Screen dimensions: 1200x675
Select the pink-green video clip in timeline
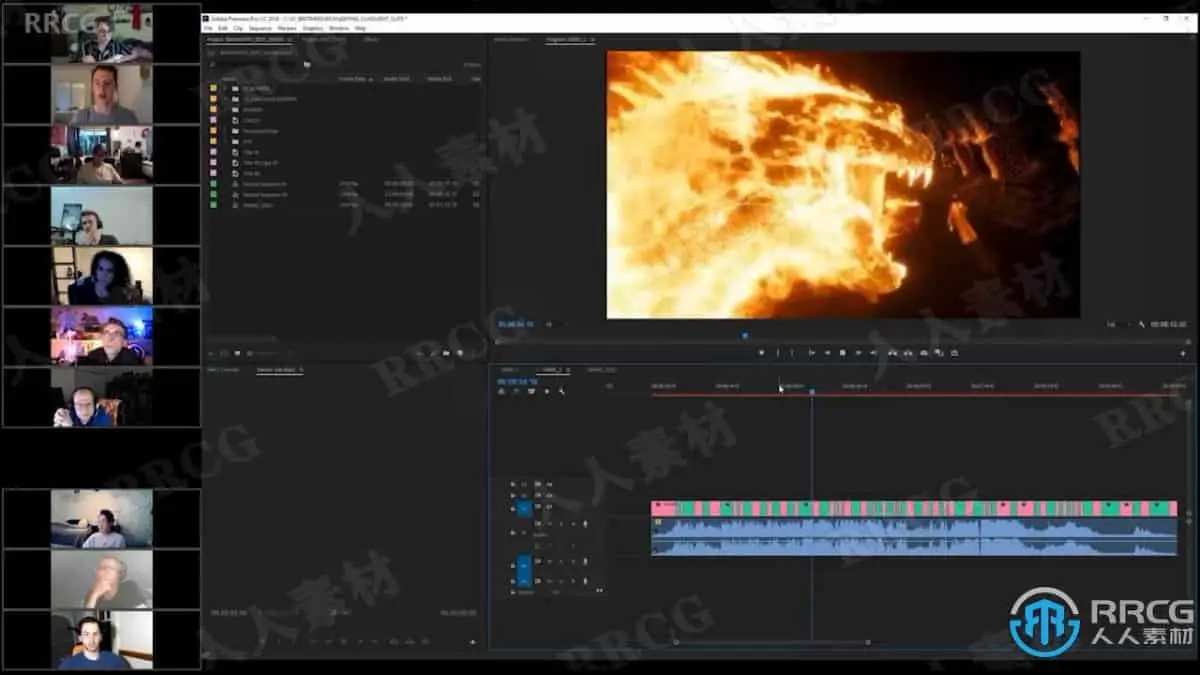(x=914, y=508)
